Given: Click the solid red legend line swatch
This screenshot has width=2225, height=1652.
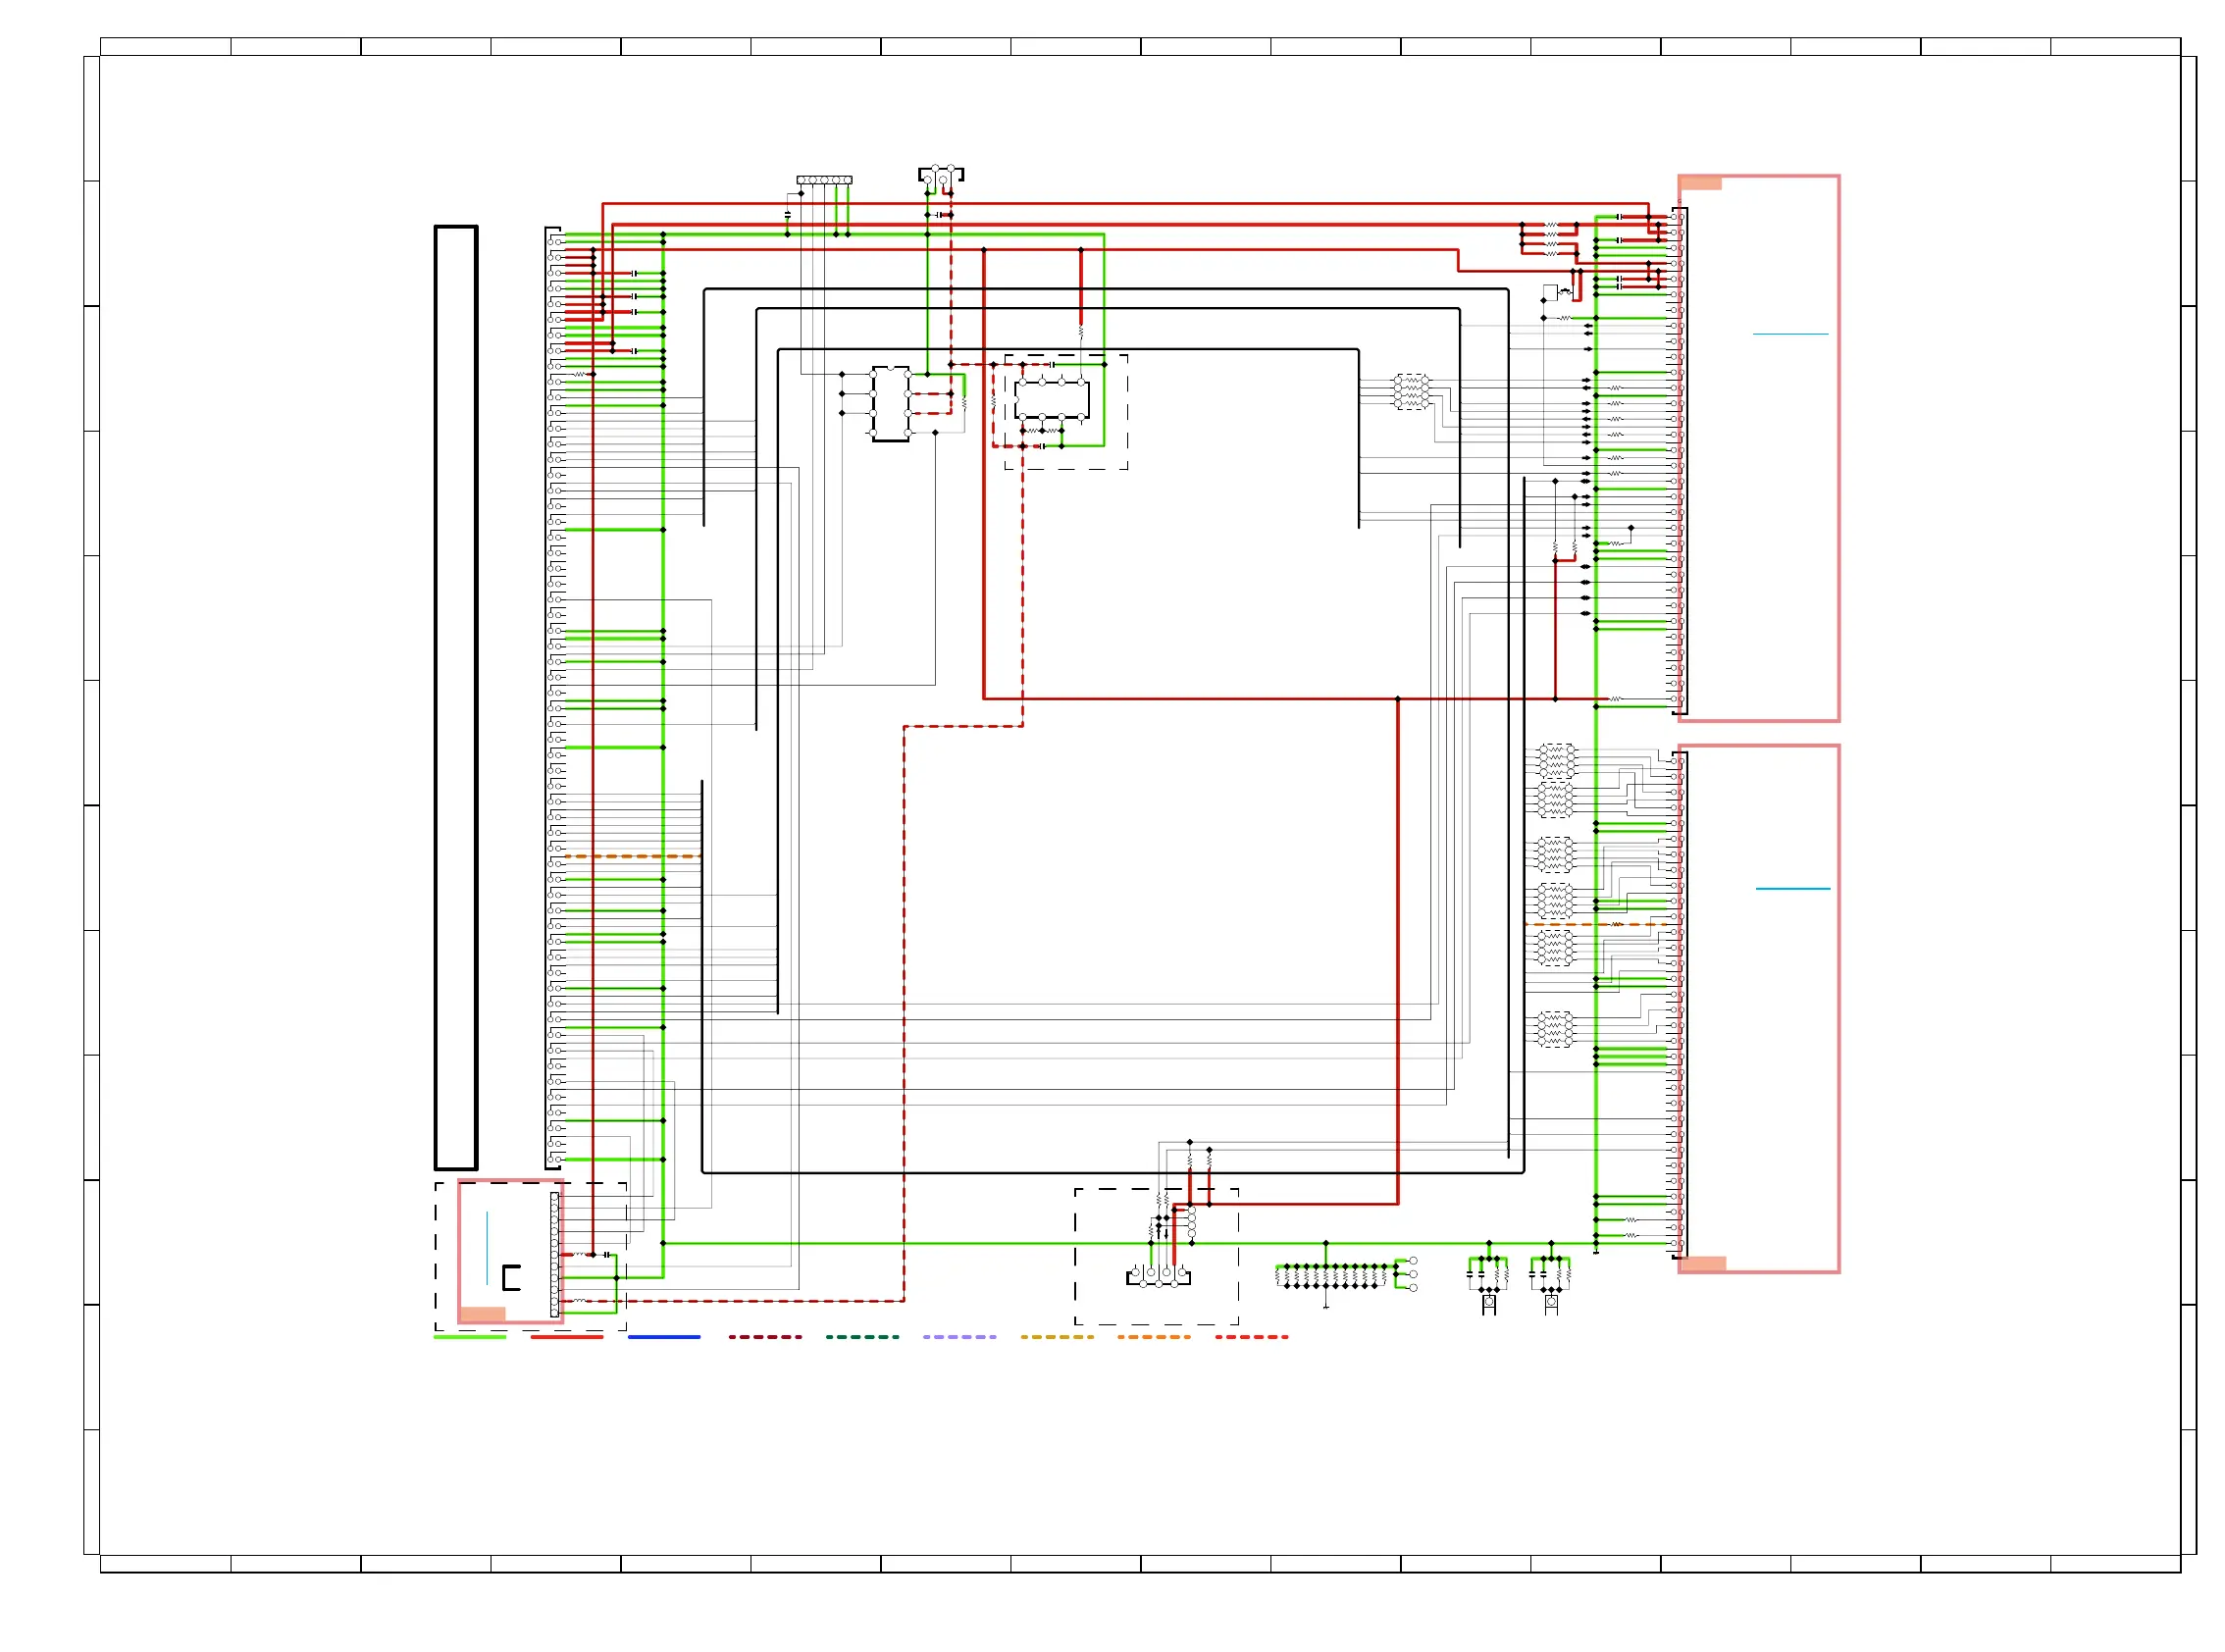Looking at the screenshot, I should (566, 1337).
